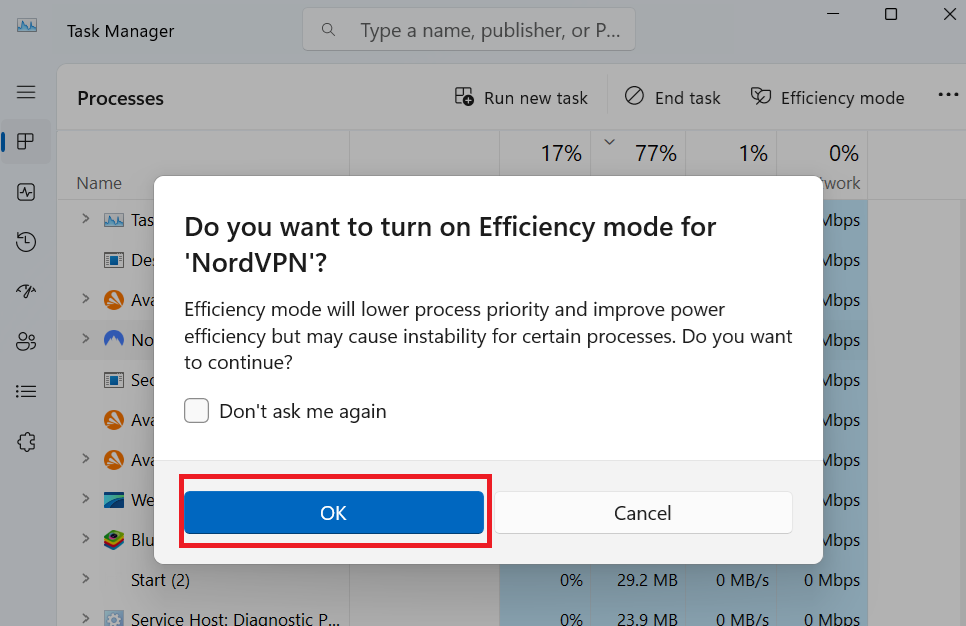Image resolution: width=966 pixels, height=626 pixels.
Task: Sort by the 77% Memory column header
Action: coord(656,153)
